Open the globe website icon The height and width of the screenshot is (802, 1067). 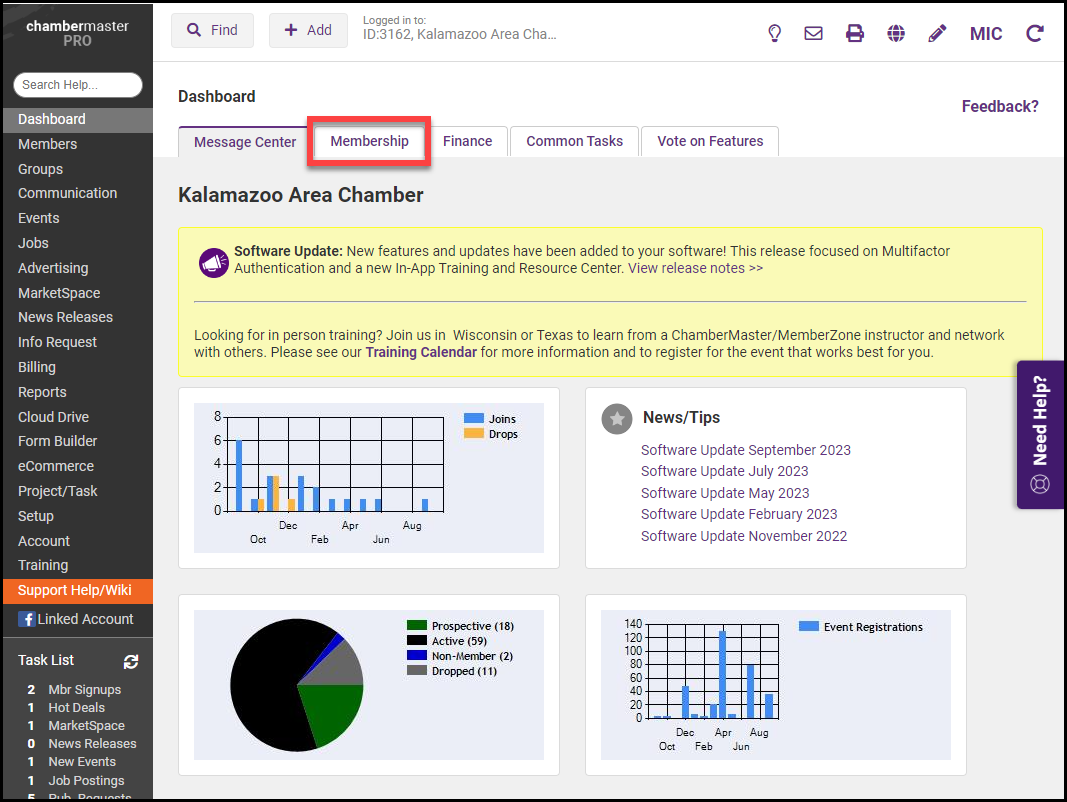pos(896,33)
